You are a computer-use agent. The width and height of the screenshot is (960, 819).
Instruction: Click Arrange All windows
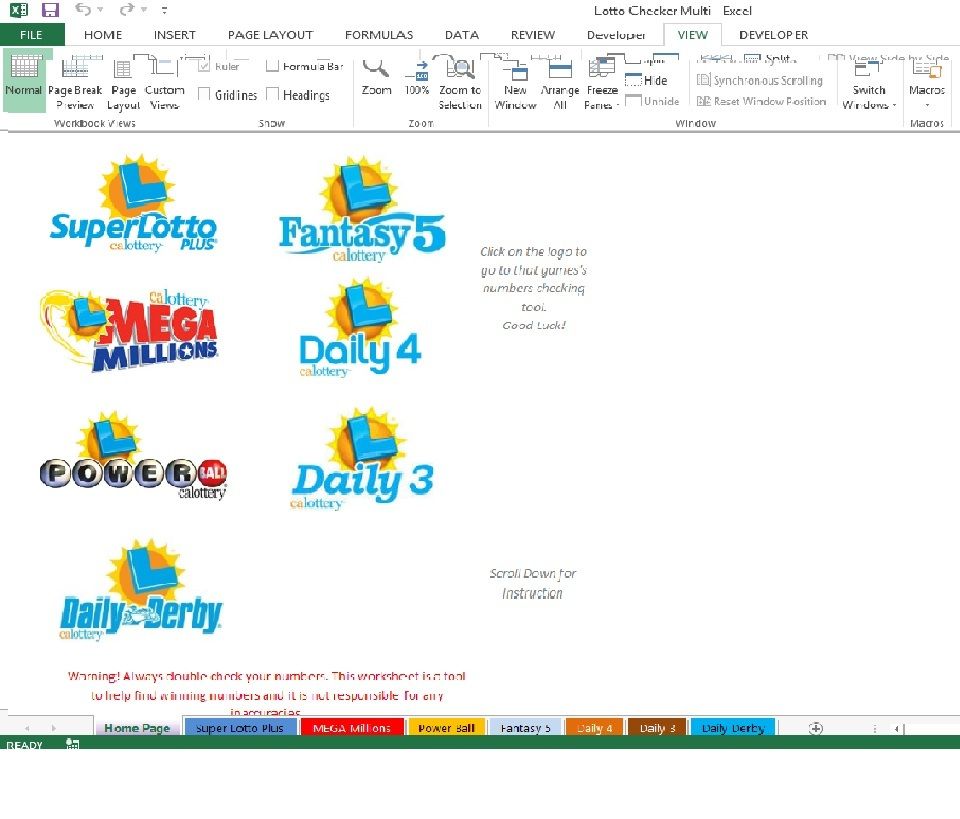[x=560, y=82]
